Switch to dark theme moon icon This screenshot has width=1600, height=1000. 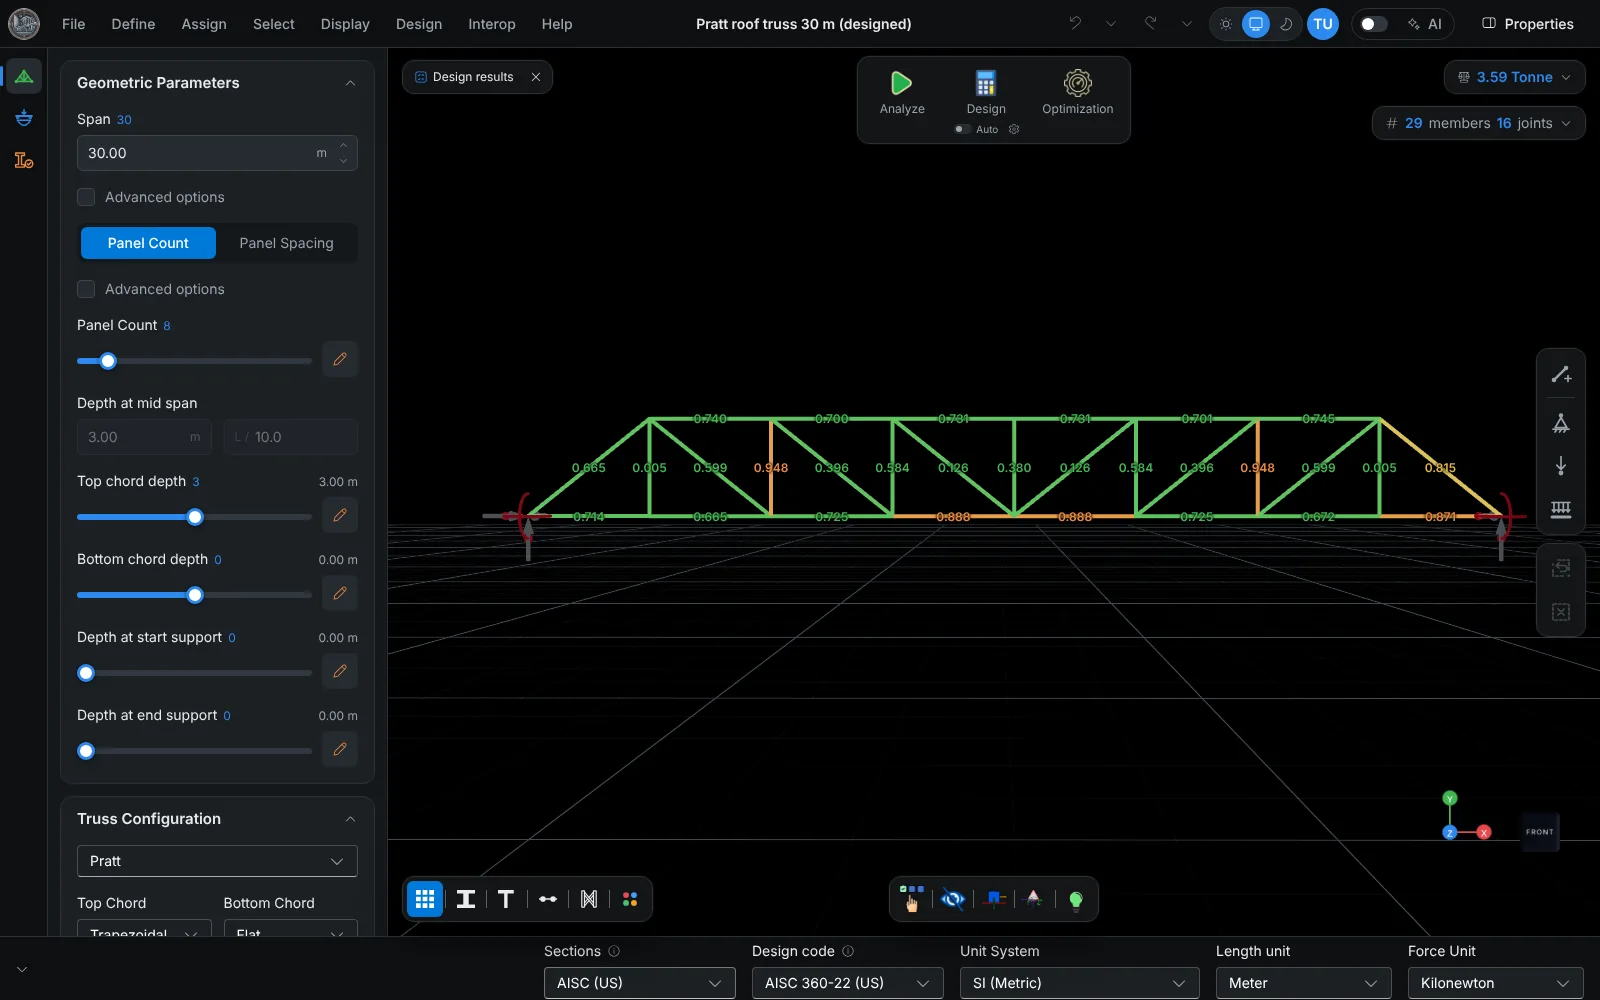click(1286, 24)
